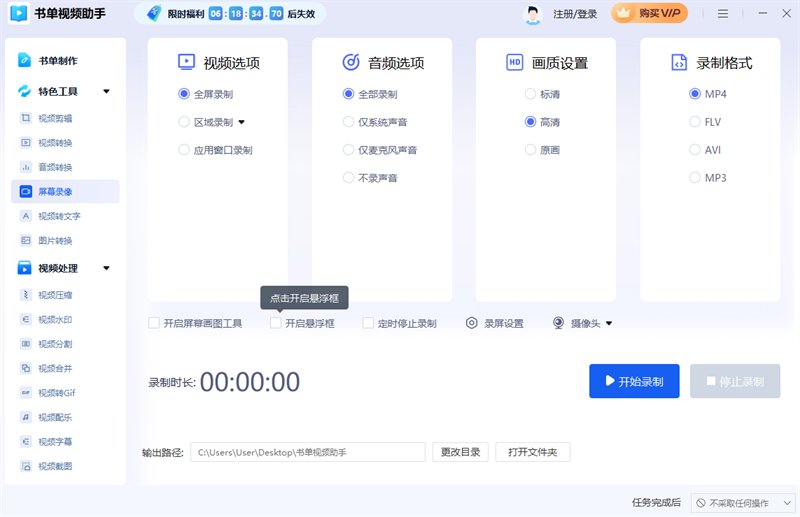800x517 pixels.
Task: Click the user avatar icon for 注册/登录
Action: click(x=533, y=14)
